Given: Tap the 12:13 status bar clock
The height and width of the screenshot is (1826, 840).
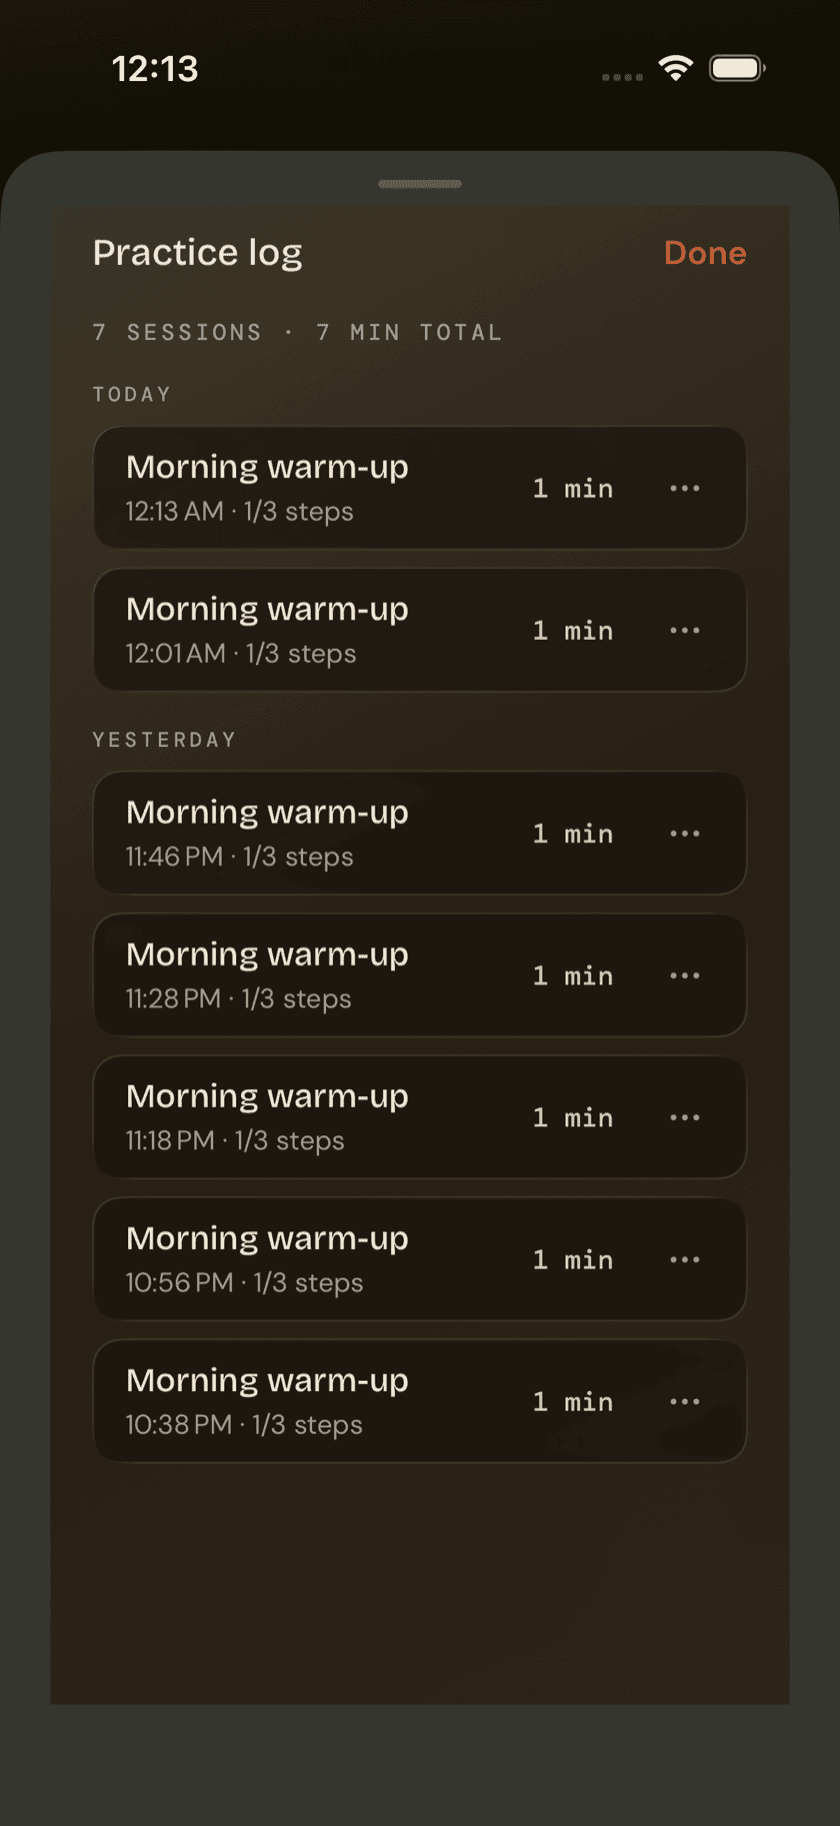Looking at the screenshot, I should 155,69.
